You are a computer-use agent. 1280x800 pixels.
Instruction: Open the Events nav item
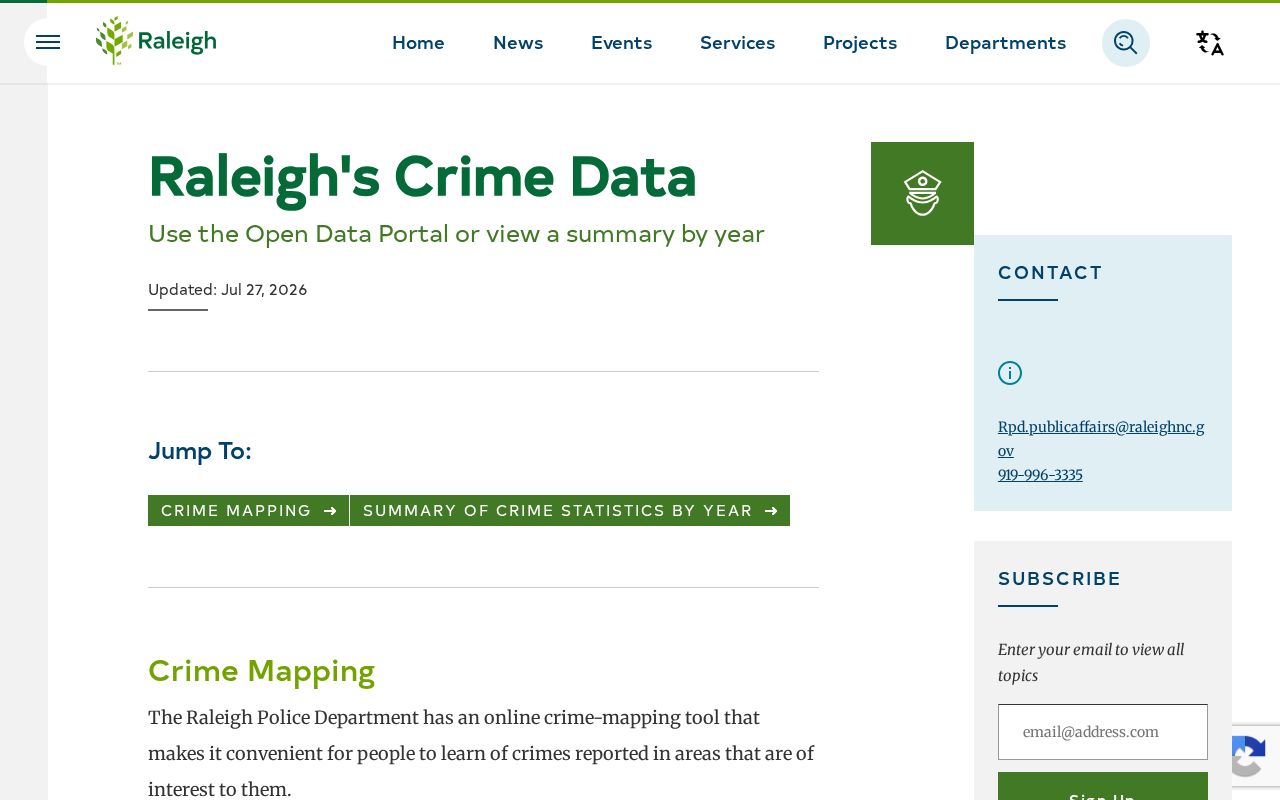(621, 43)
